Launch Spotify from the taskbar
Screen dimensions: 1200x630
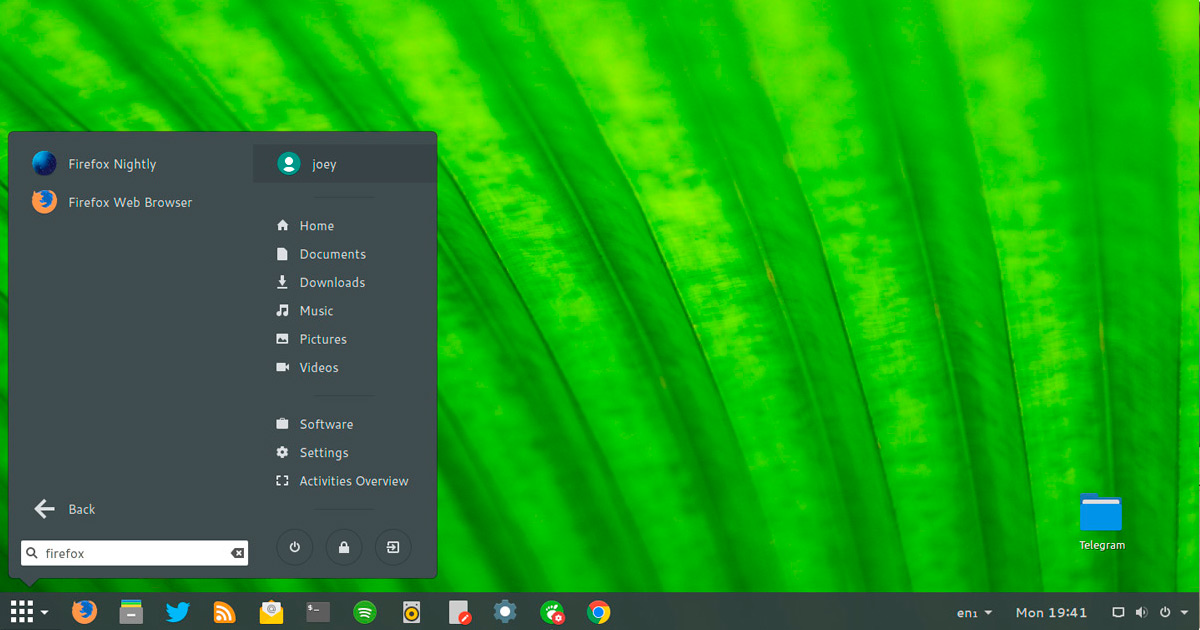[x=364, y=611]
